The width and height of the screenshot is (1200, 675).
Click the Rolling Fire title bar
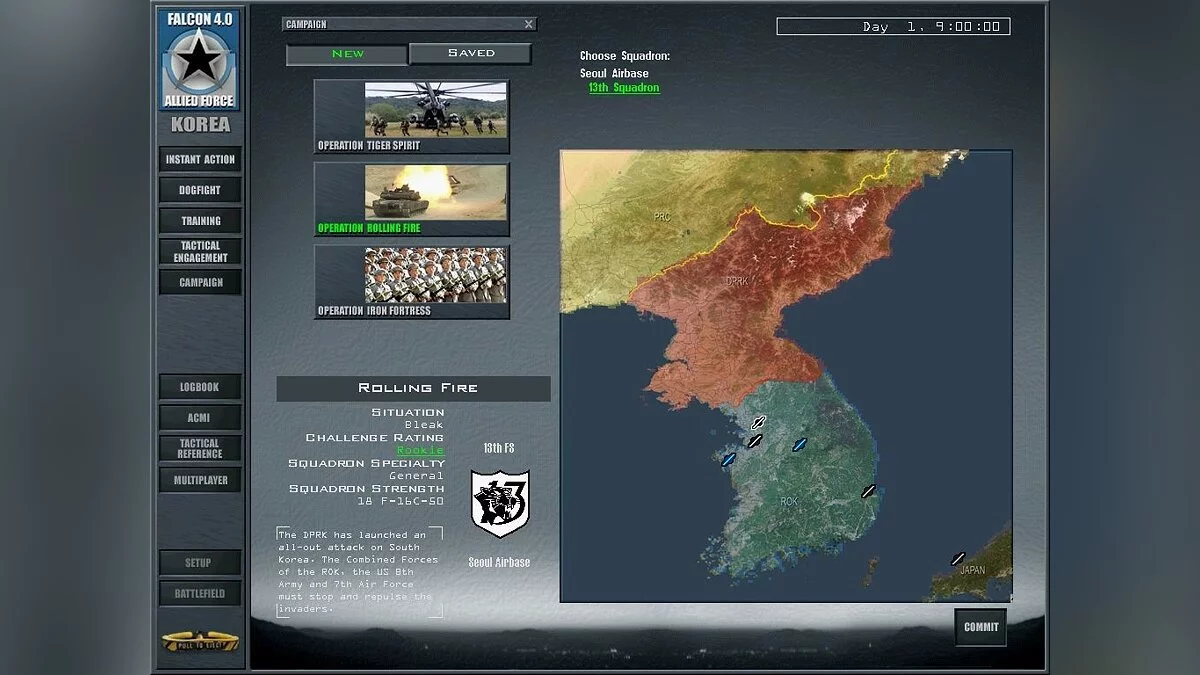click(413, 388)
